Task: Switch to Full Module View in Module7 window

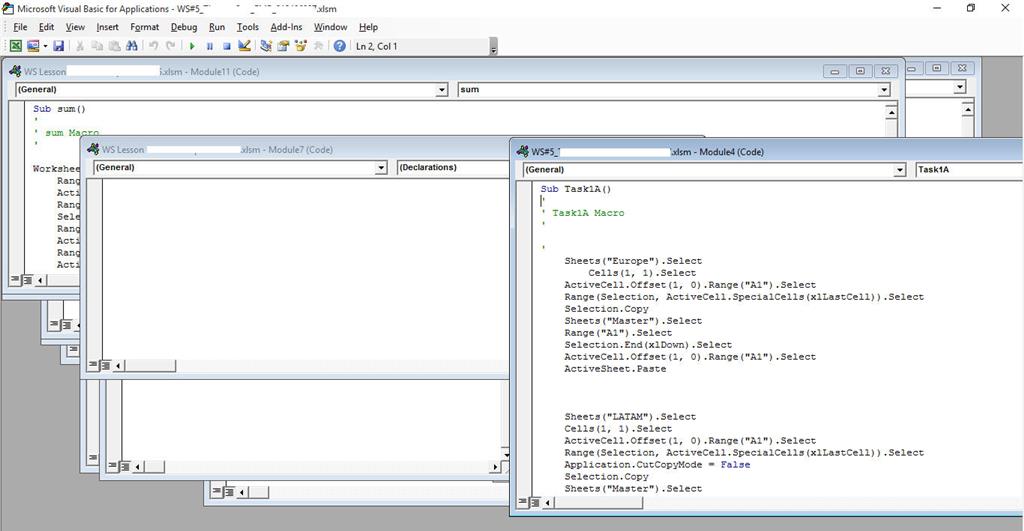Action: click(105, 365)
